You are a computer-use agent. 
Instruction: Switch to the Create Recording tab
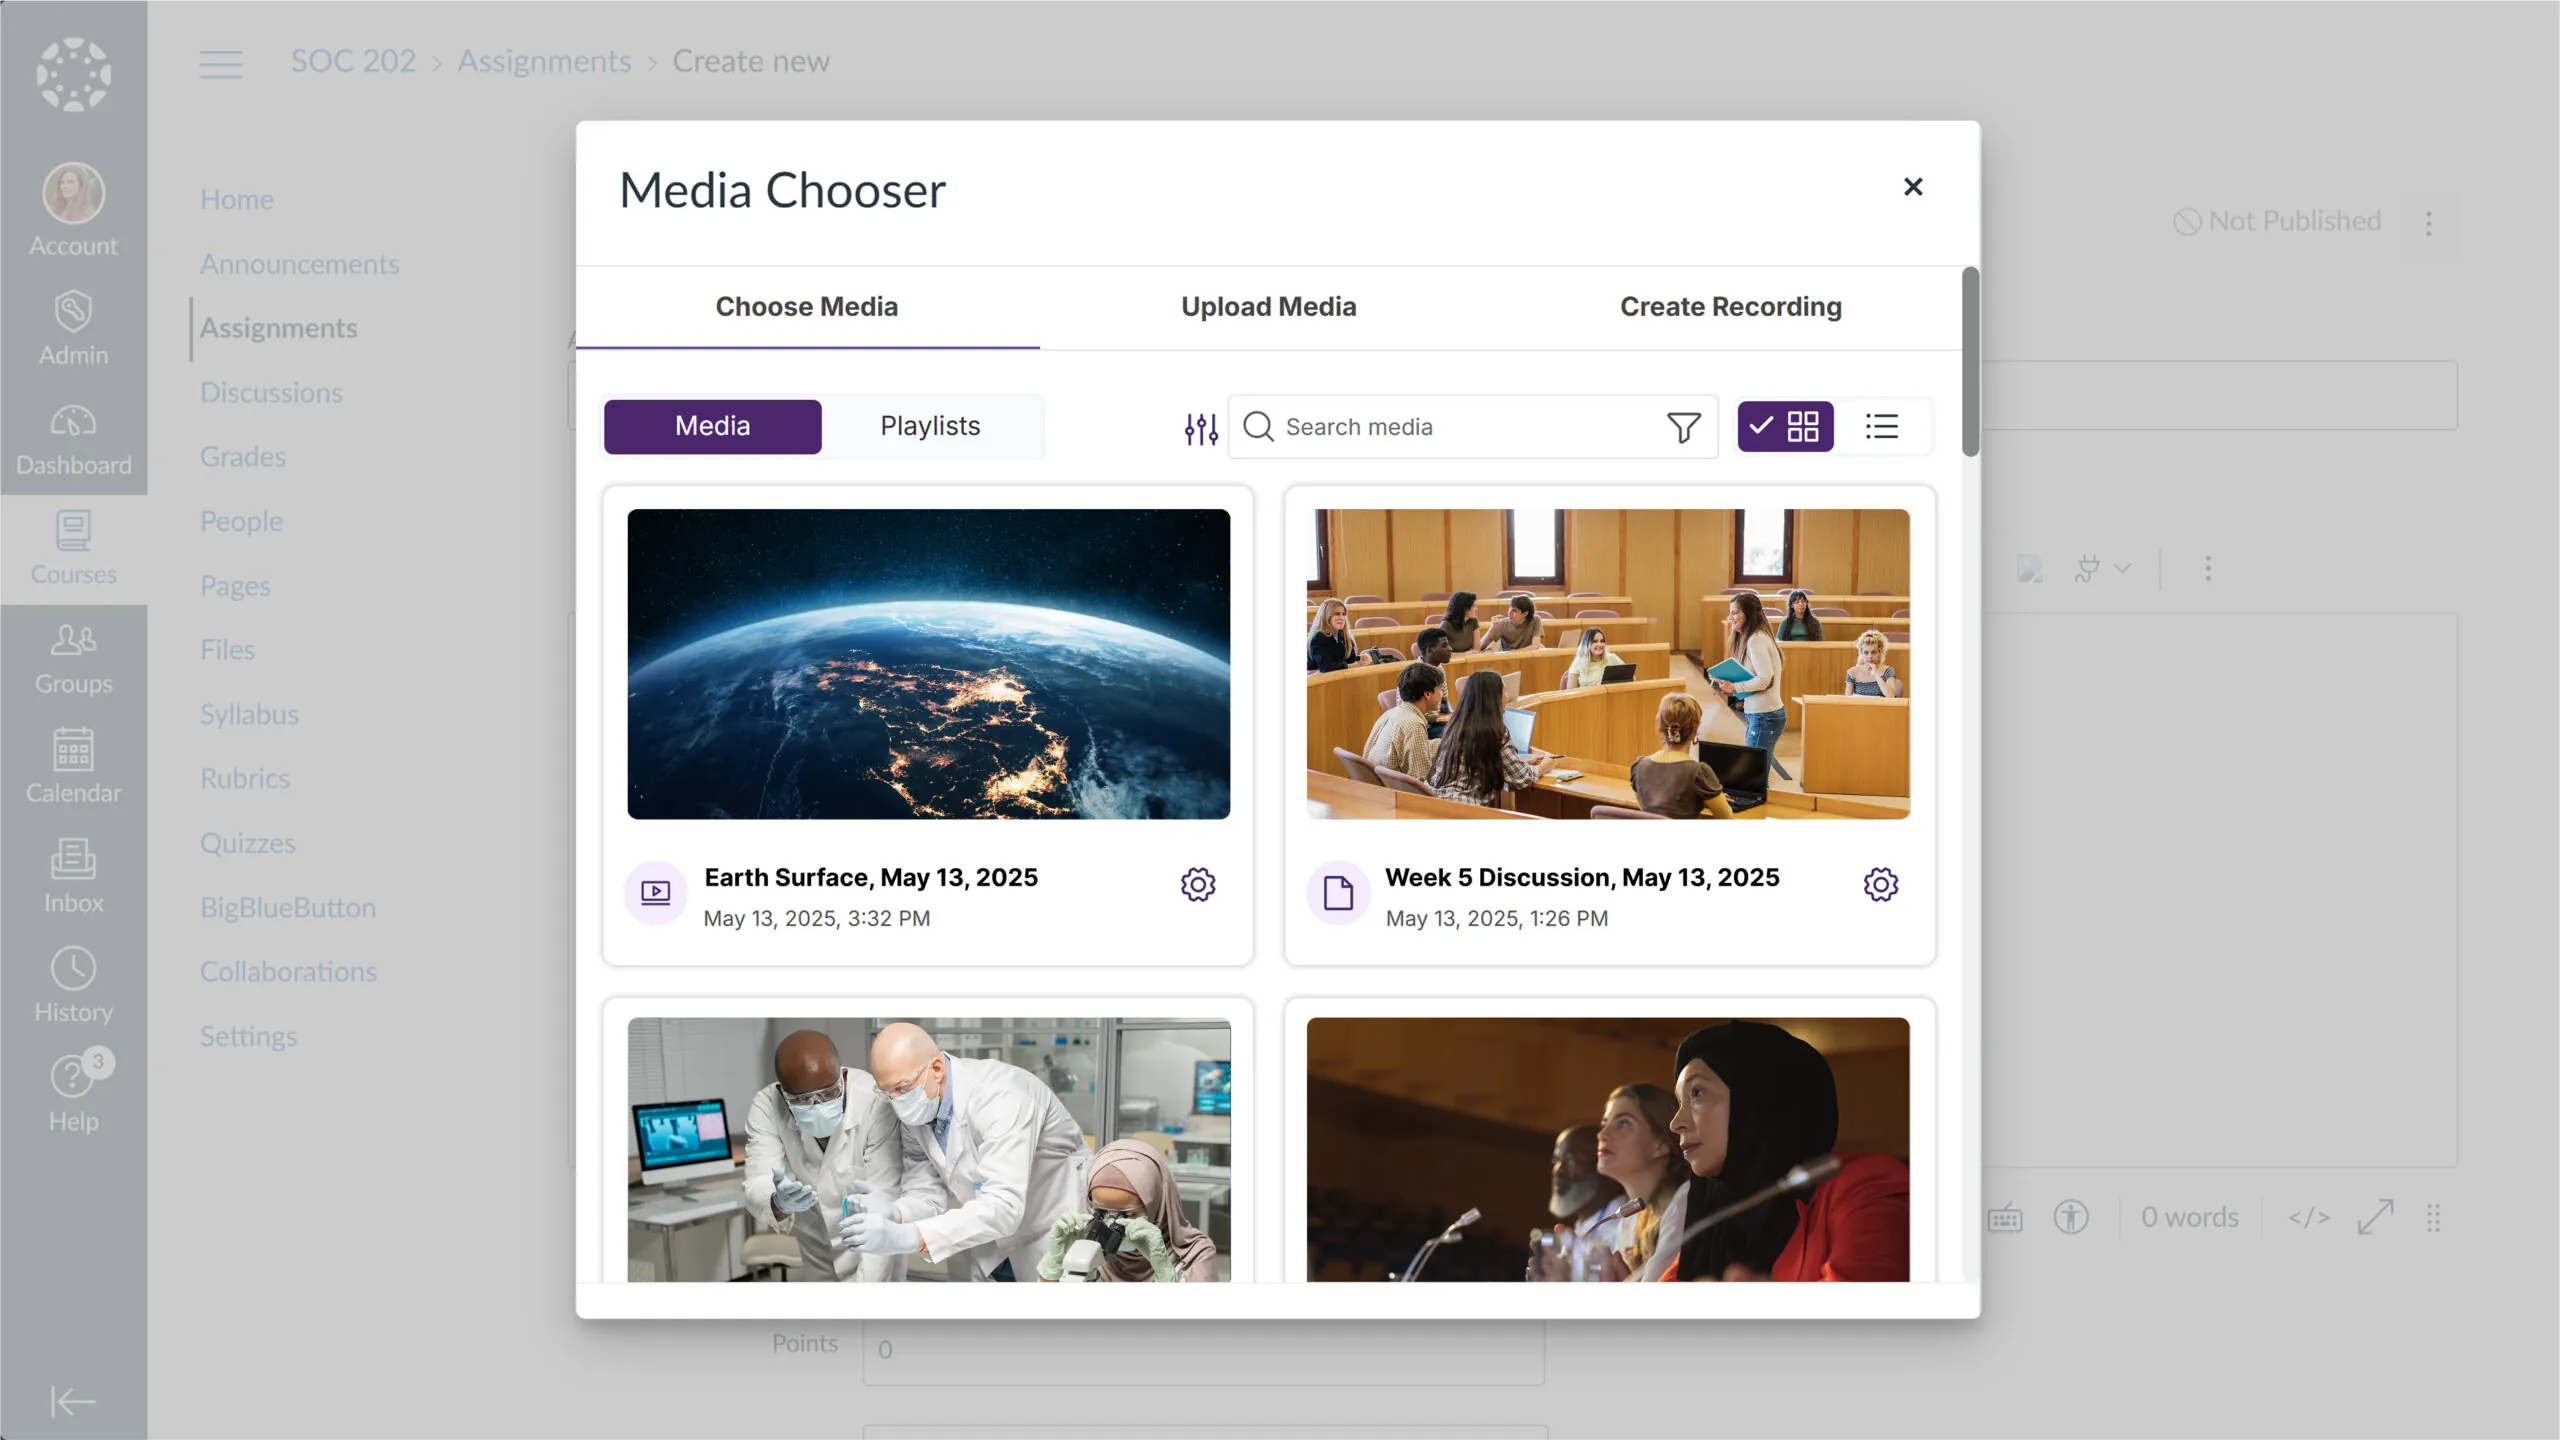1730,307
